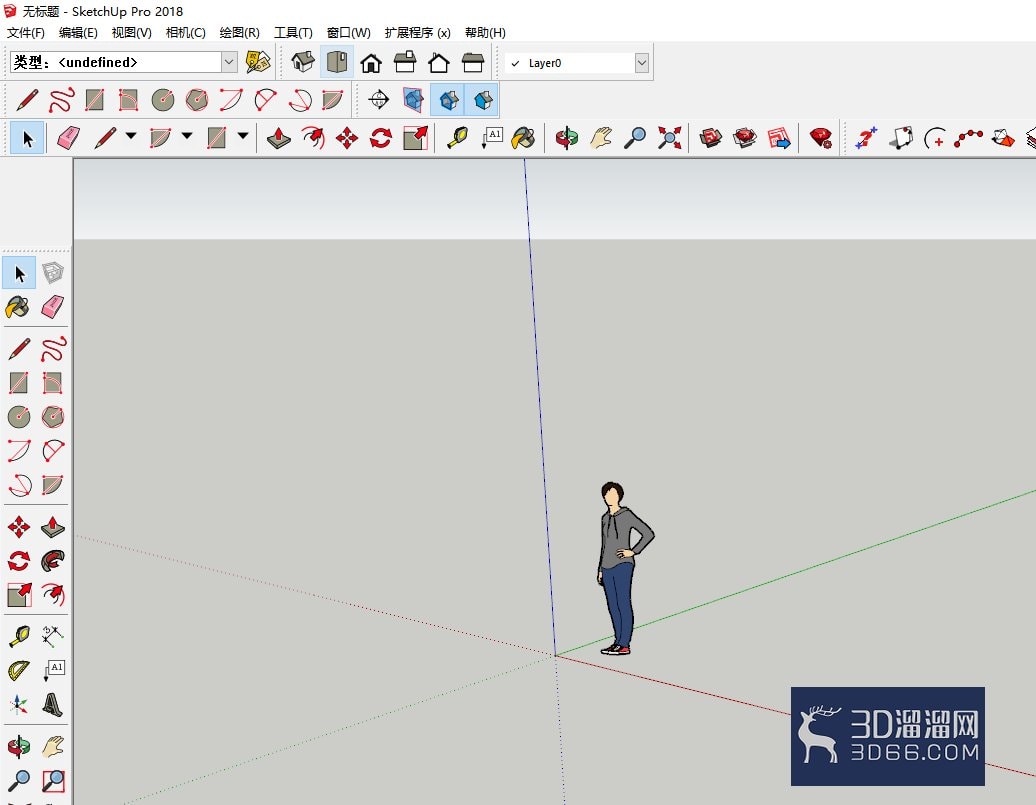This screenshot has width=1036, height=805.
Task: Toggle the Iso view style button
Action: 303,62
